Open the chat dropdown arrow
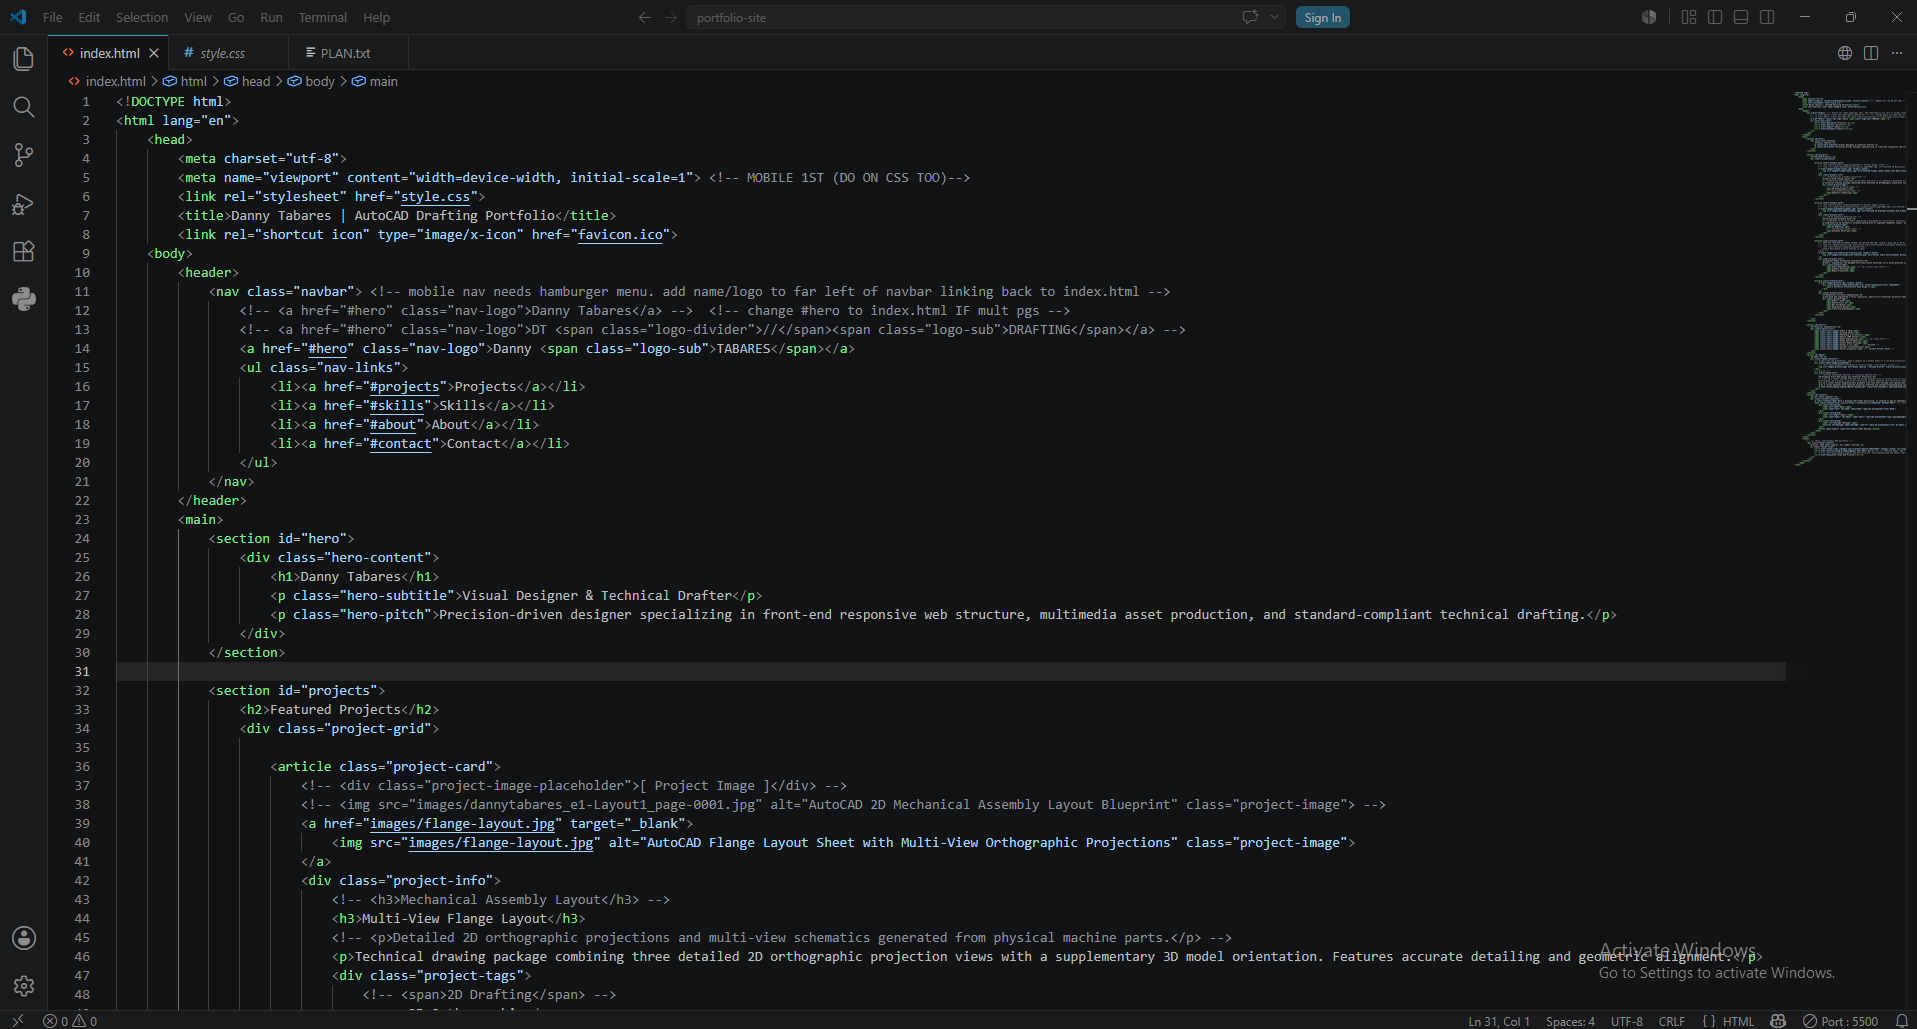This screenshot has width=1917, height=1029. (1274, 17)
